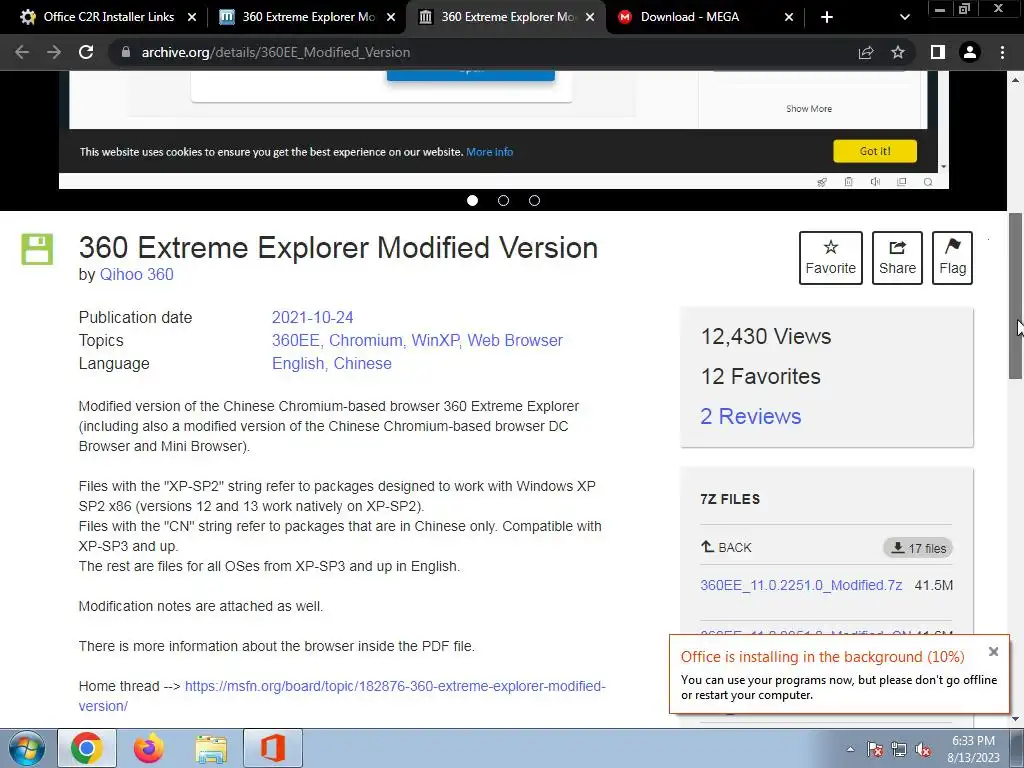Viewport: 1024px width, 768px height.
Task: Close the Office installing notification
Action: pos(993,651)
